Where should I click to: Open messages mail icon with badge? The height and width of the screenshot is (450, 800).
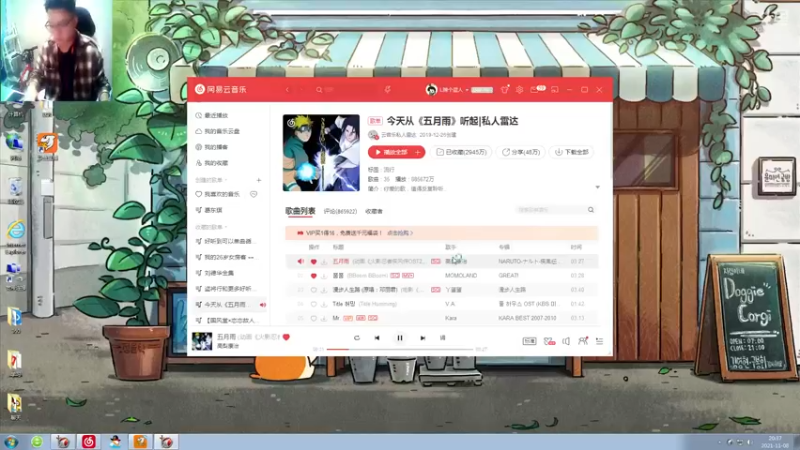[536, 89]
